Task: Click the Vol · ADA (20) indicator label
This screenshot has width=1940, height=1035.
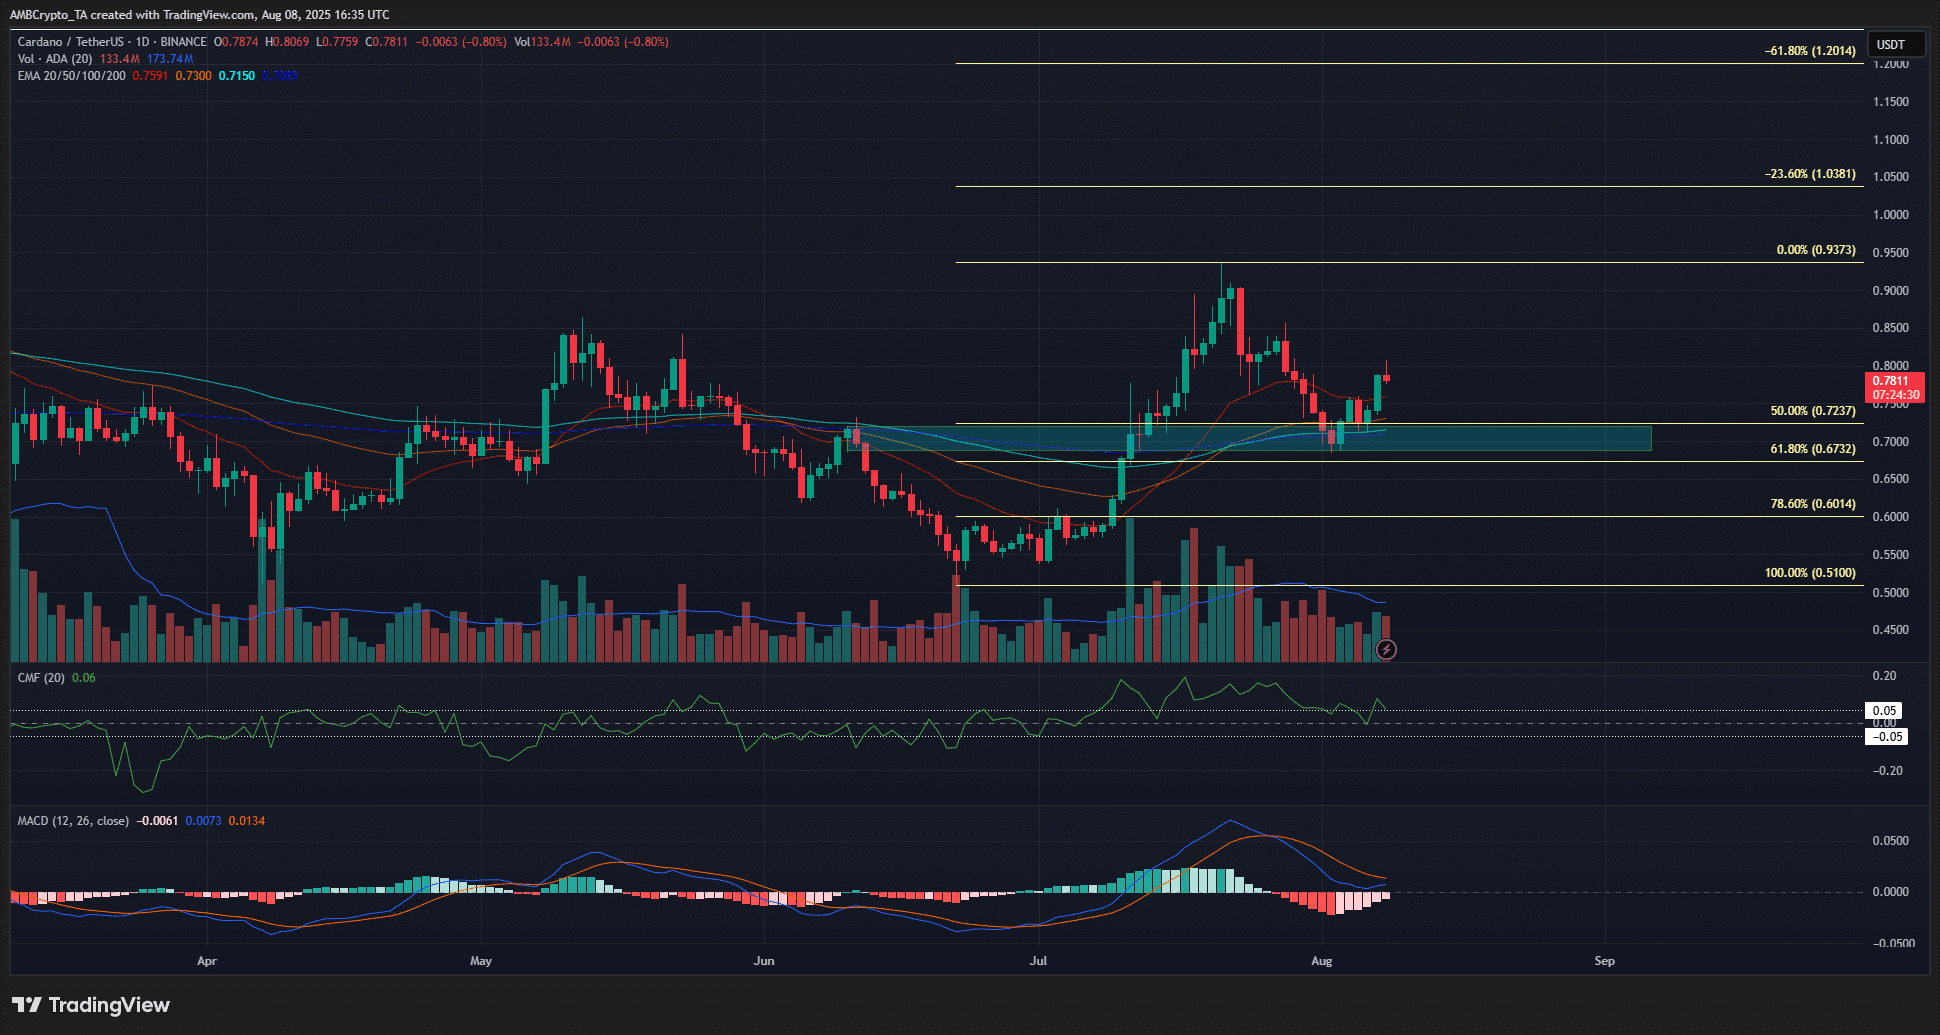Action: 55,59
